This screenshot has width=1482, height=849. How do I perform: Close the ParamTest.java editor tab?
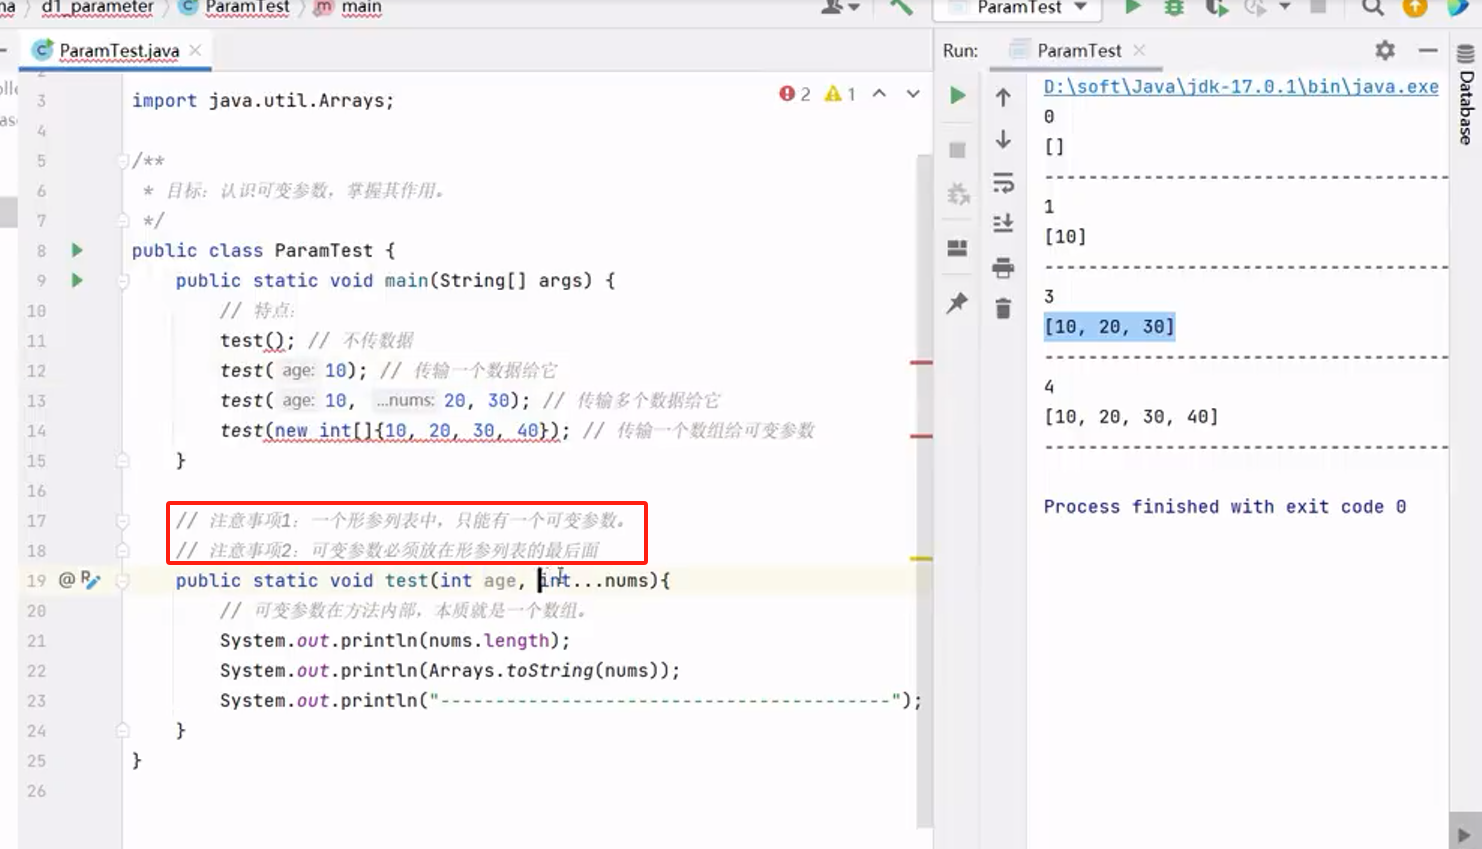195,50
